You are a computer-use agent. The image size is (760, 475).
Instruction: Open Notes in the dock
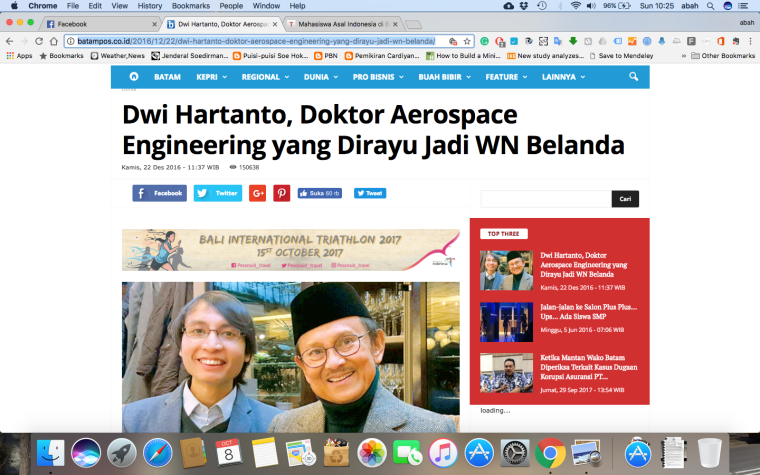[264, 453]
